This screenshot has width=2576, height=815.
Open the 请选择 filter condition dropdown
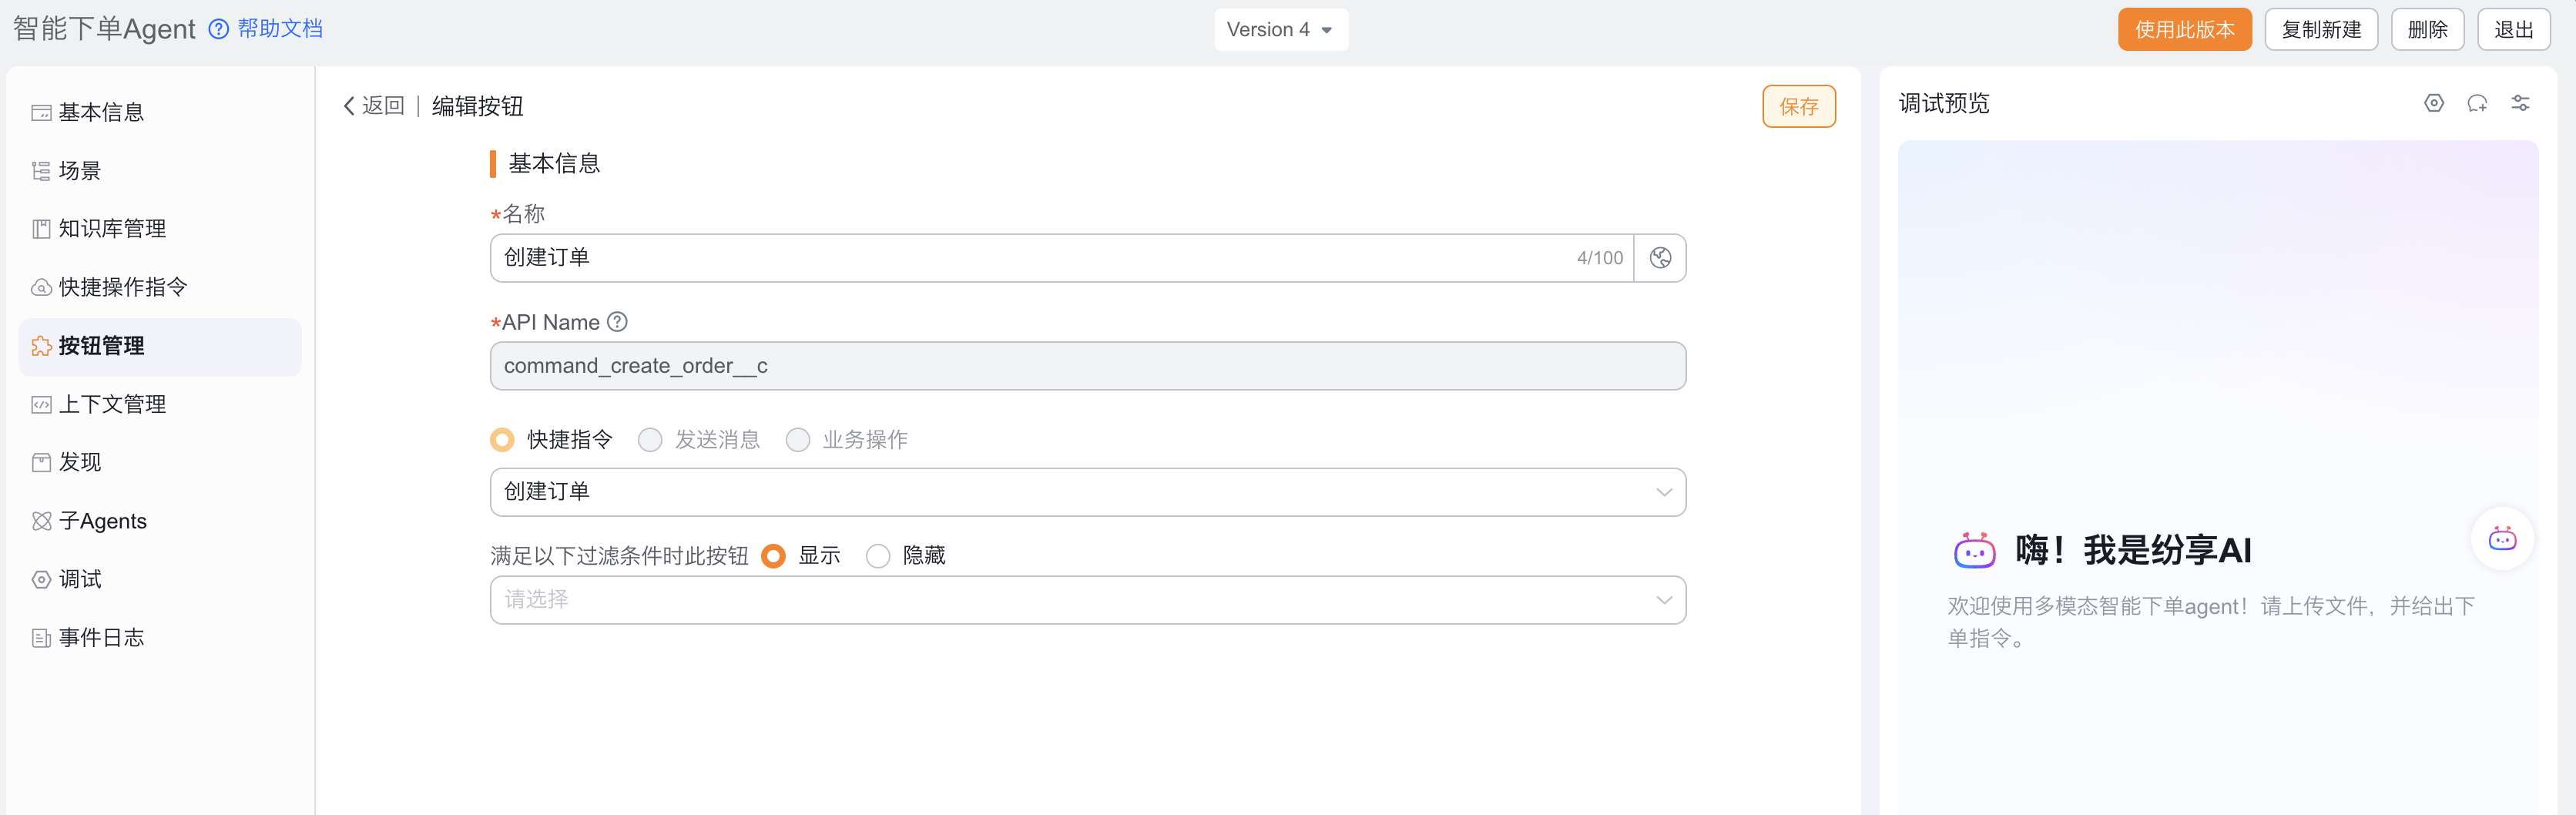pyautogui.click(x=1087, y=600)
